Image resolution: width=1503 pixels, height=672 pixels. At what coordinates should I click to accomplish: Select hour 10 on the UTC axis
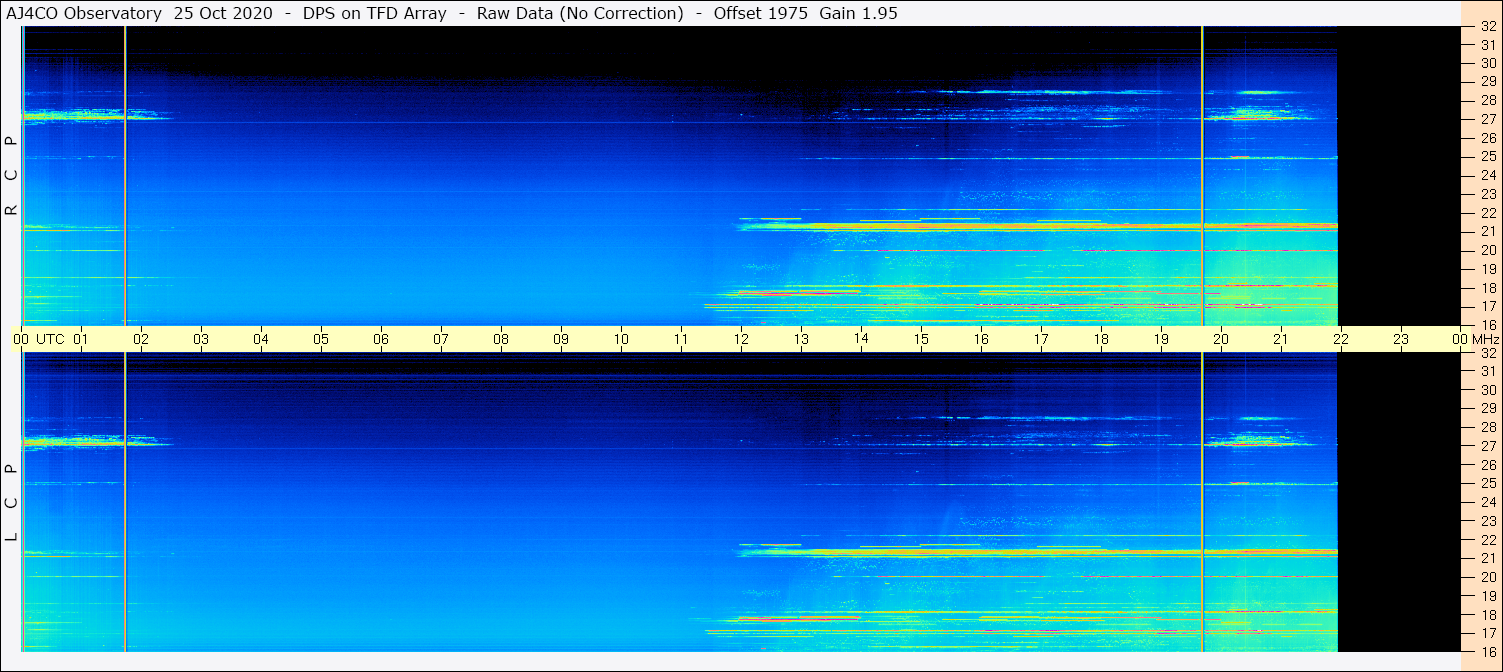tap(621, 339)
